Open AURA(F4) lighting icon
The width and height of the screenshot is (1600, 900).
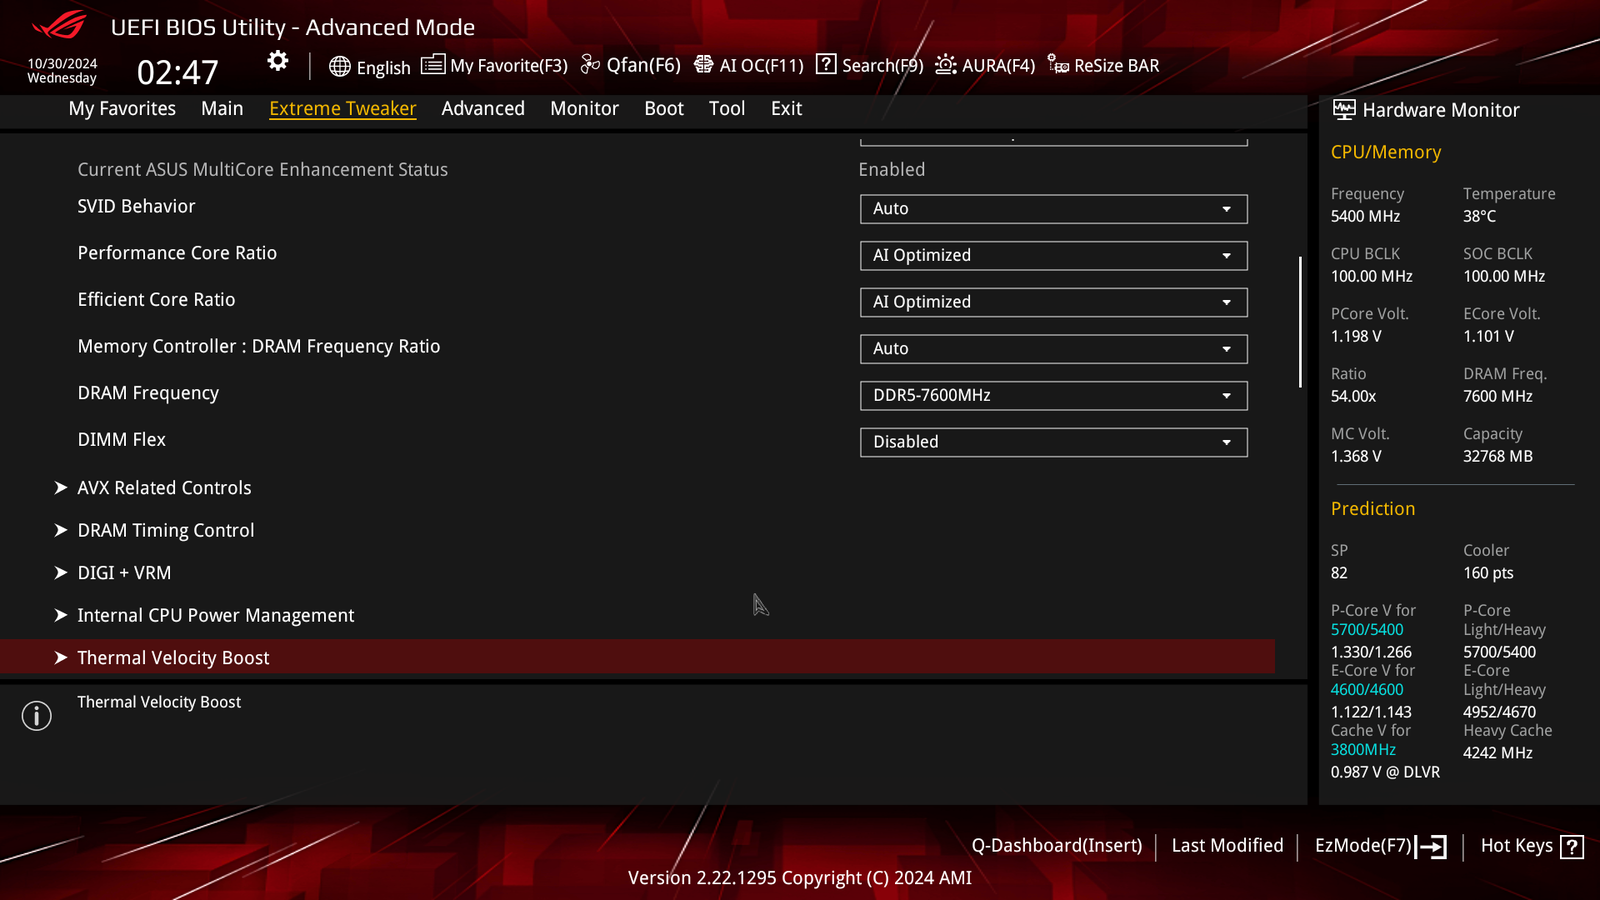946,65
